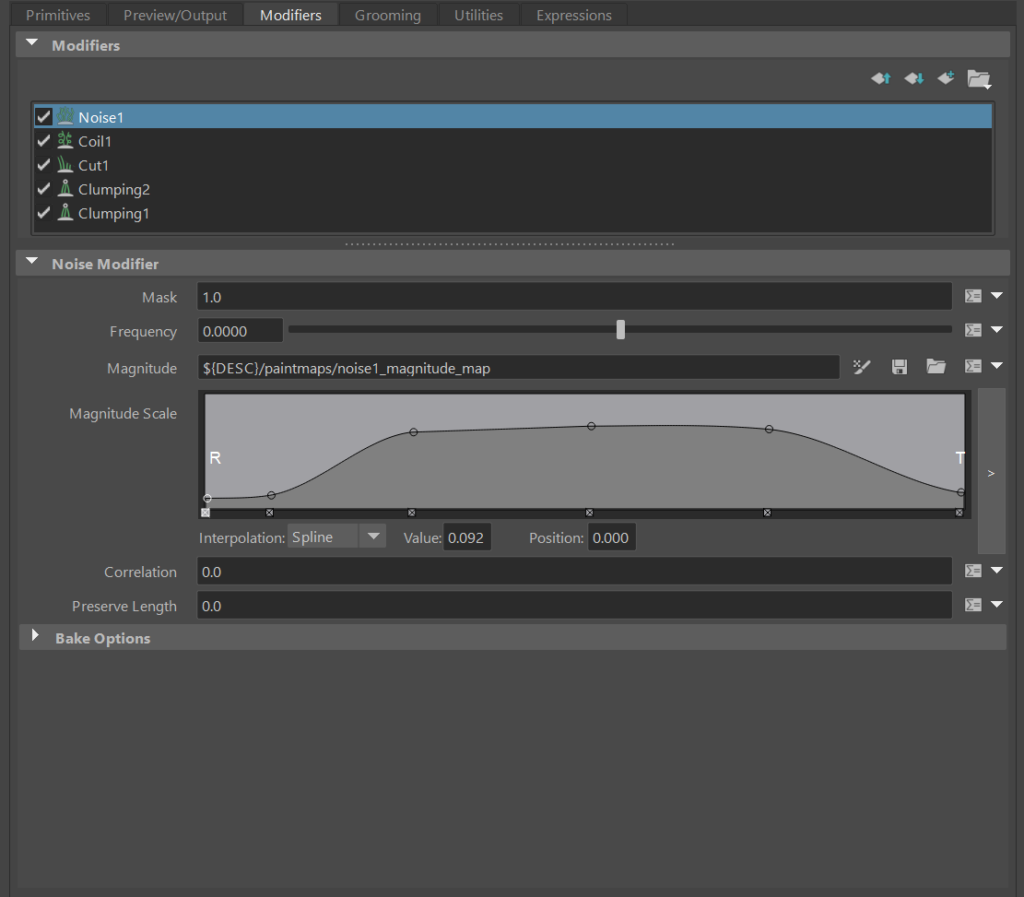
Task: Click the Frequency slider handle
Action: [620, 330]
